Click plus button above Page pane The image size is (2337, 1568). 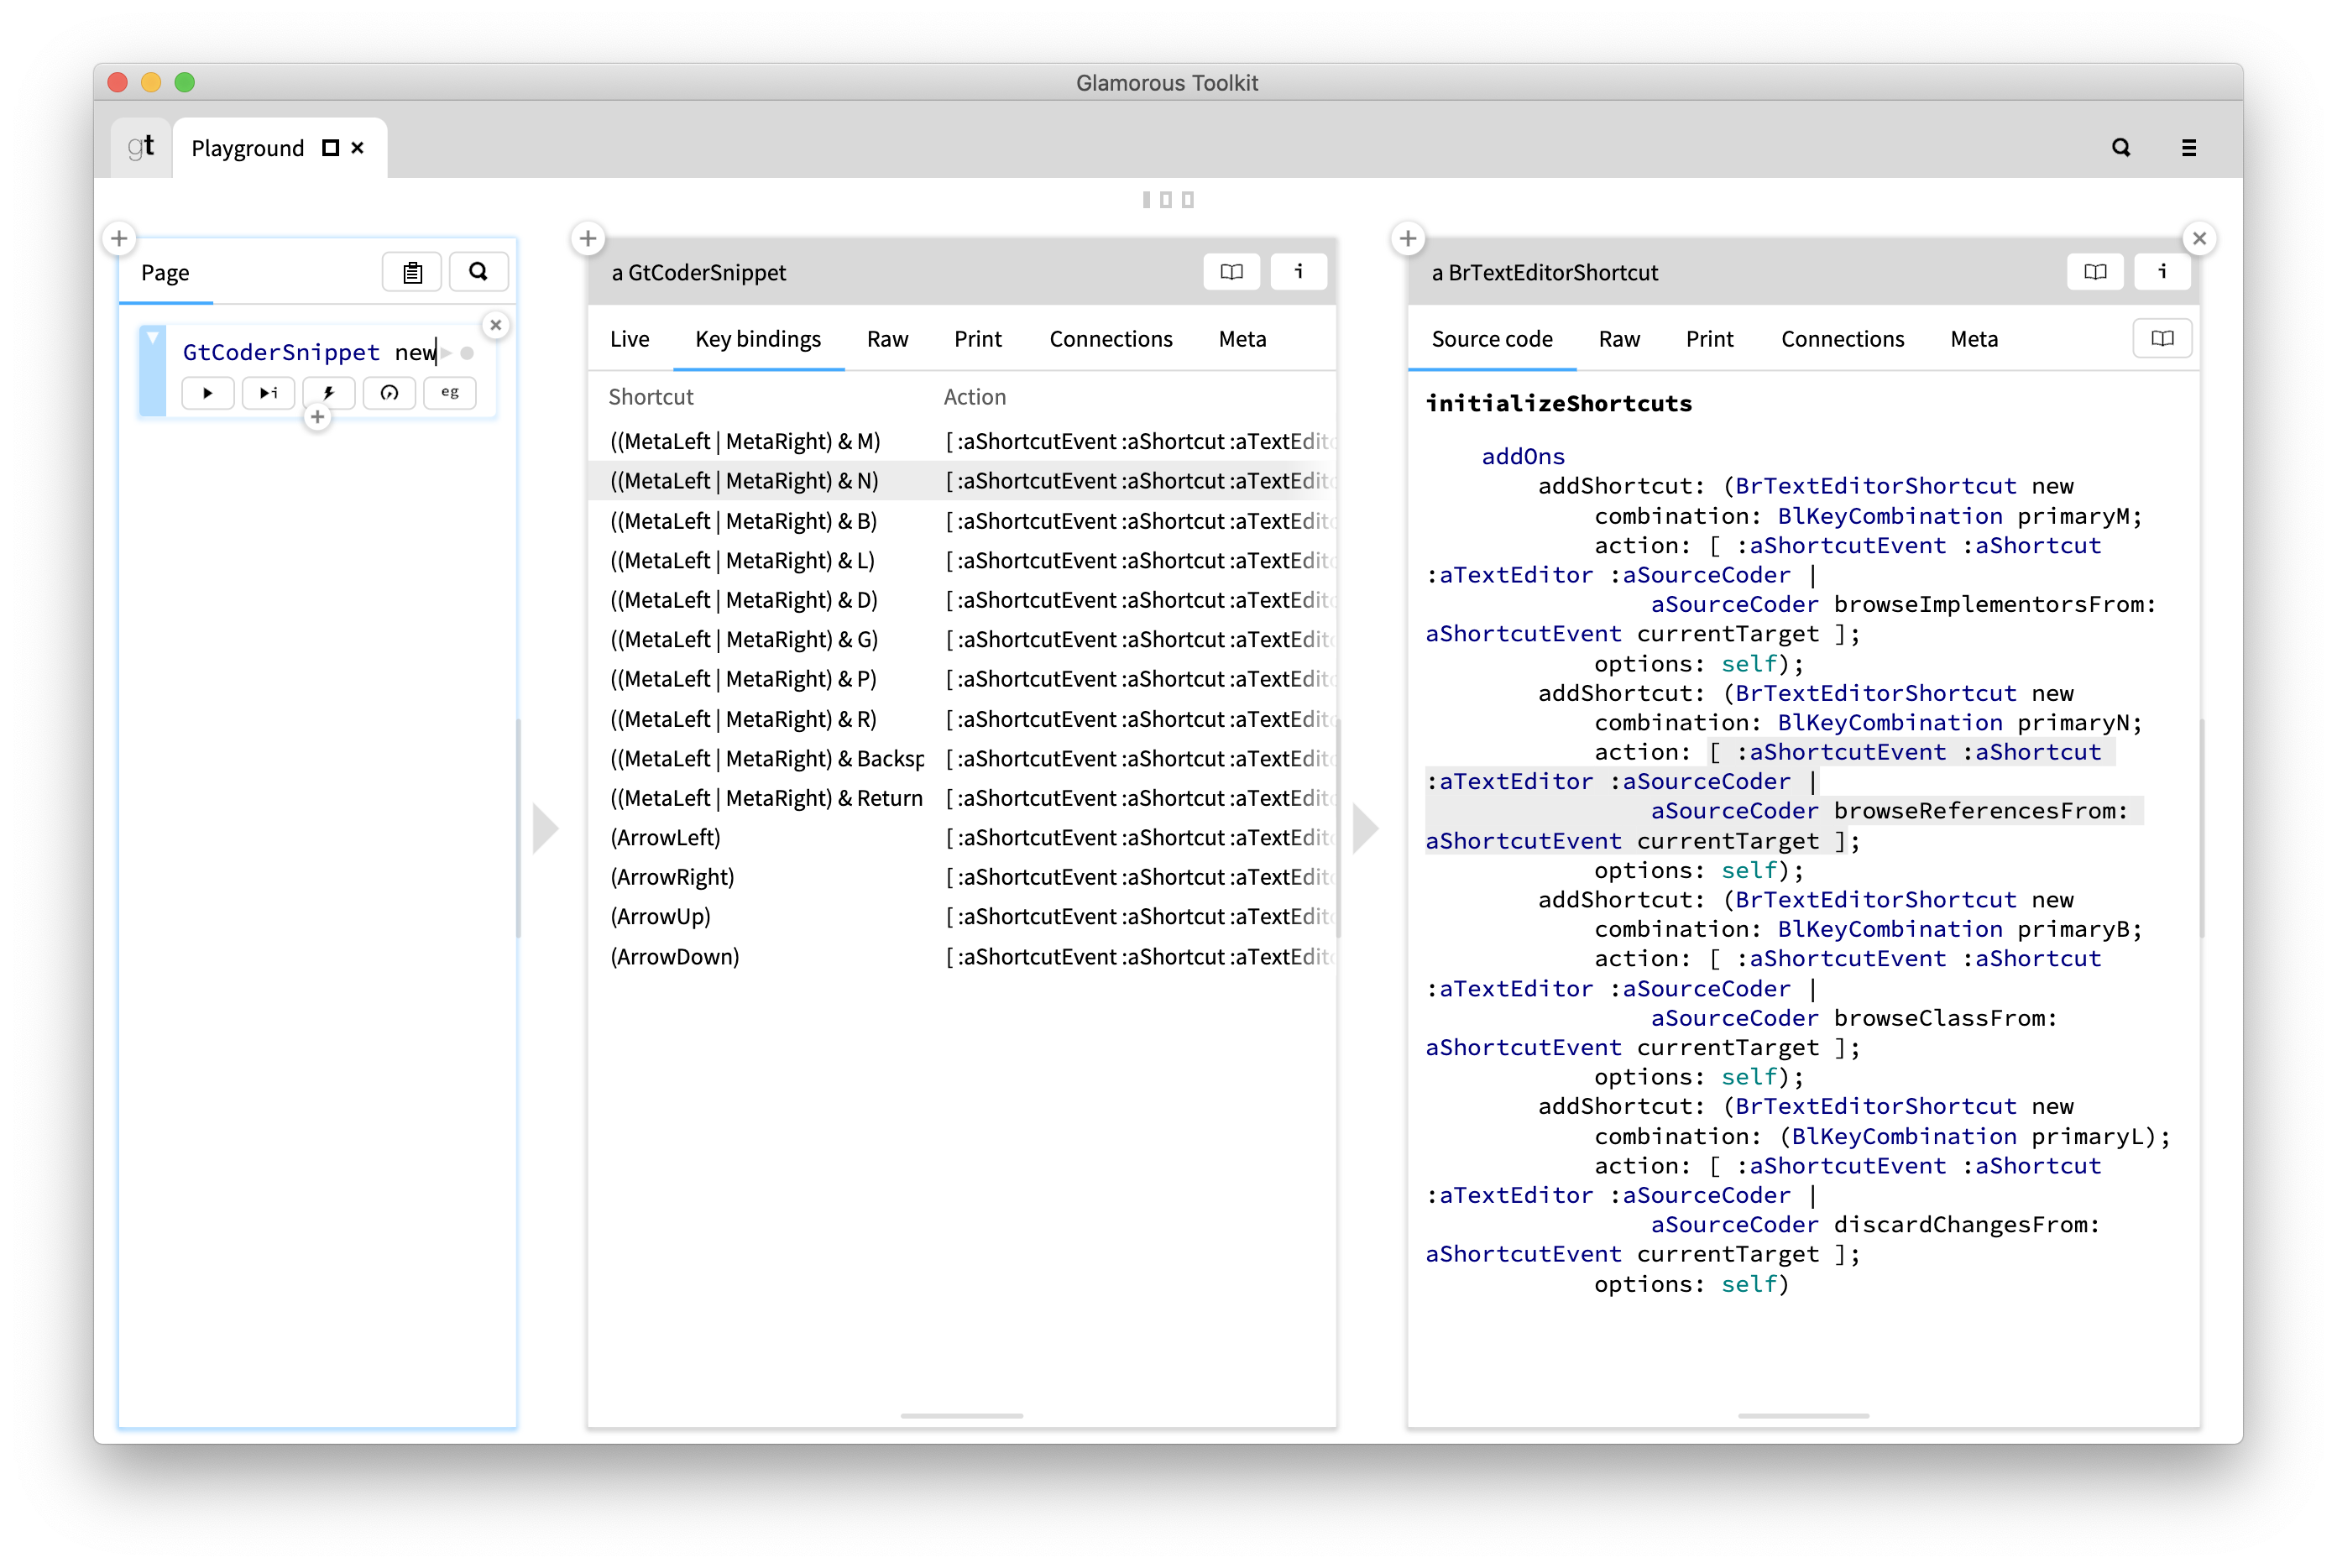pyautogui.click(x=119, y=238)
